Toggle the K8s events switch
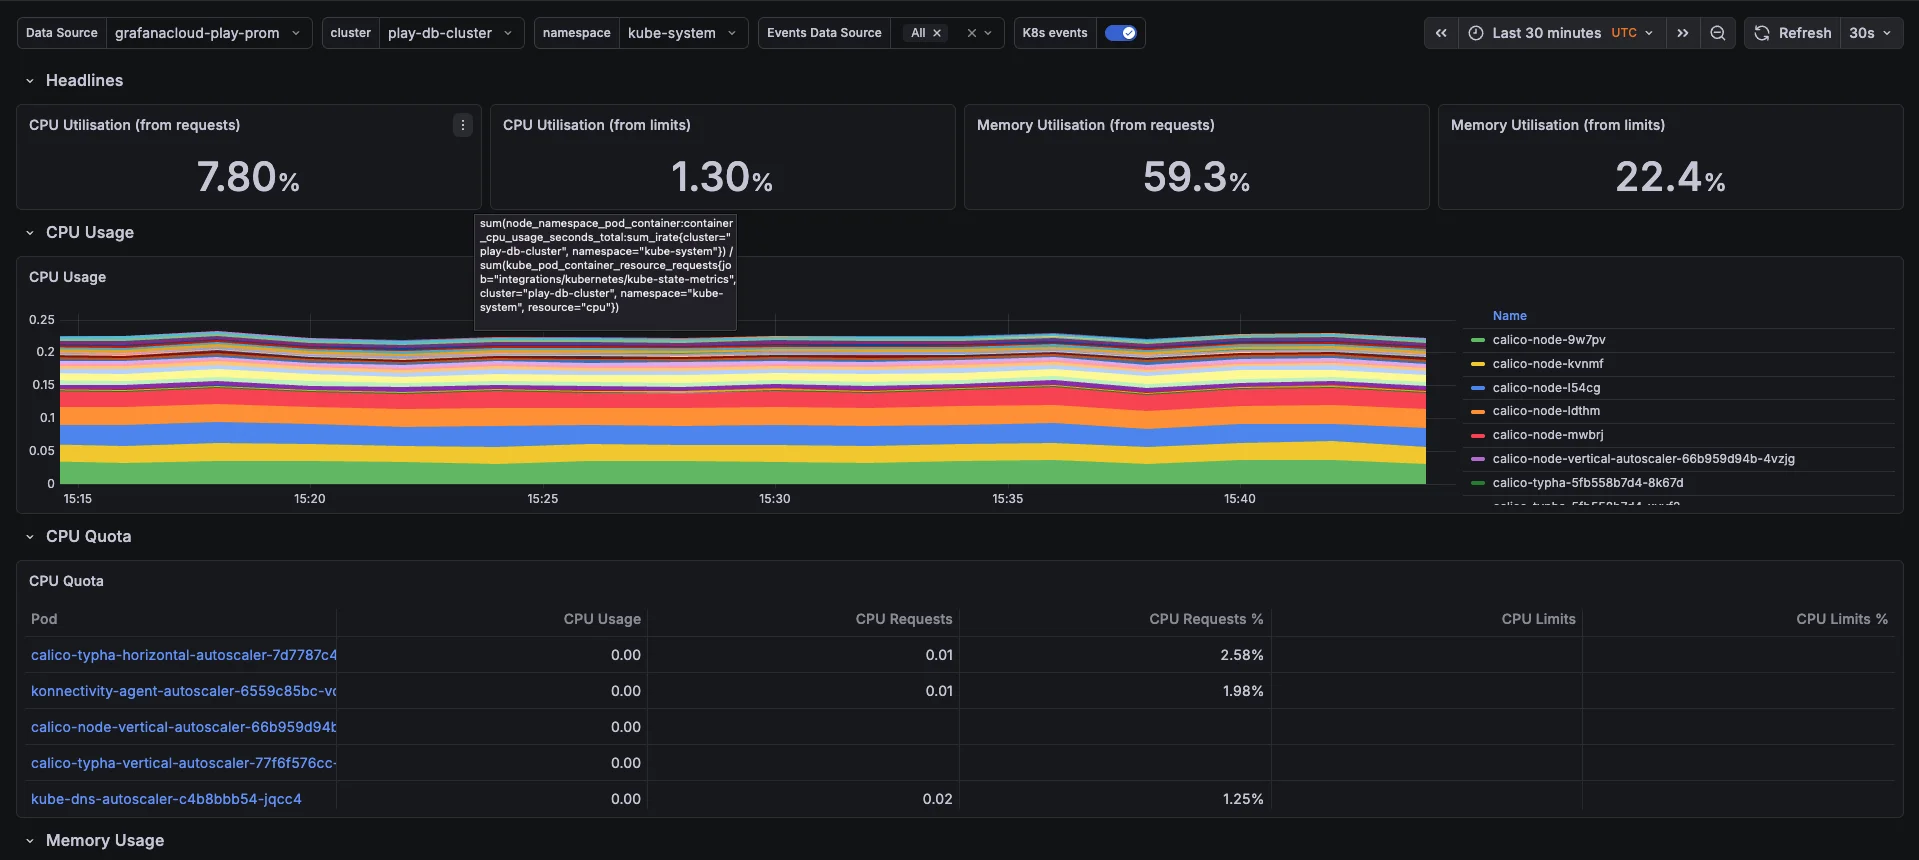This screenshot has height=860, width=1919. click(x=1120, y=33)
